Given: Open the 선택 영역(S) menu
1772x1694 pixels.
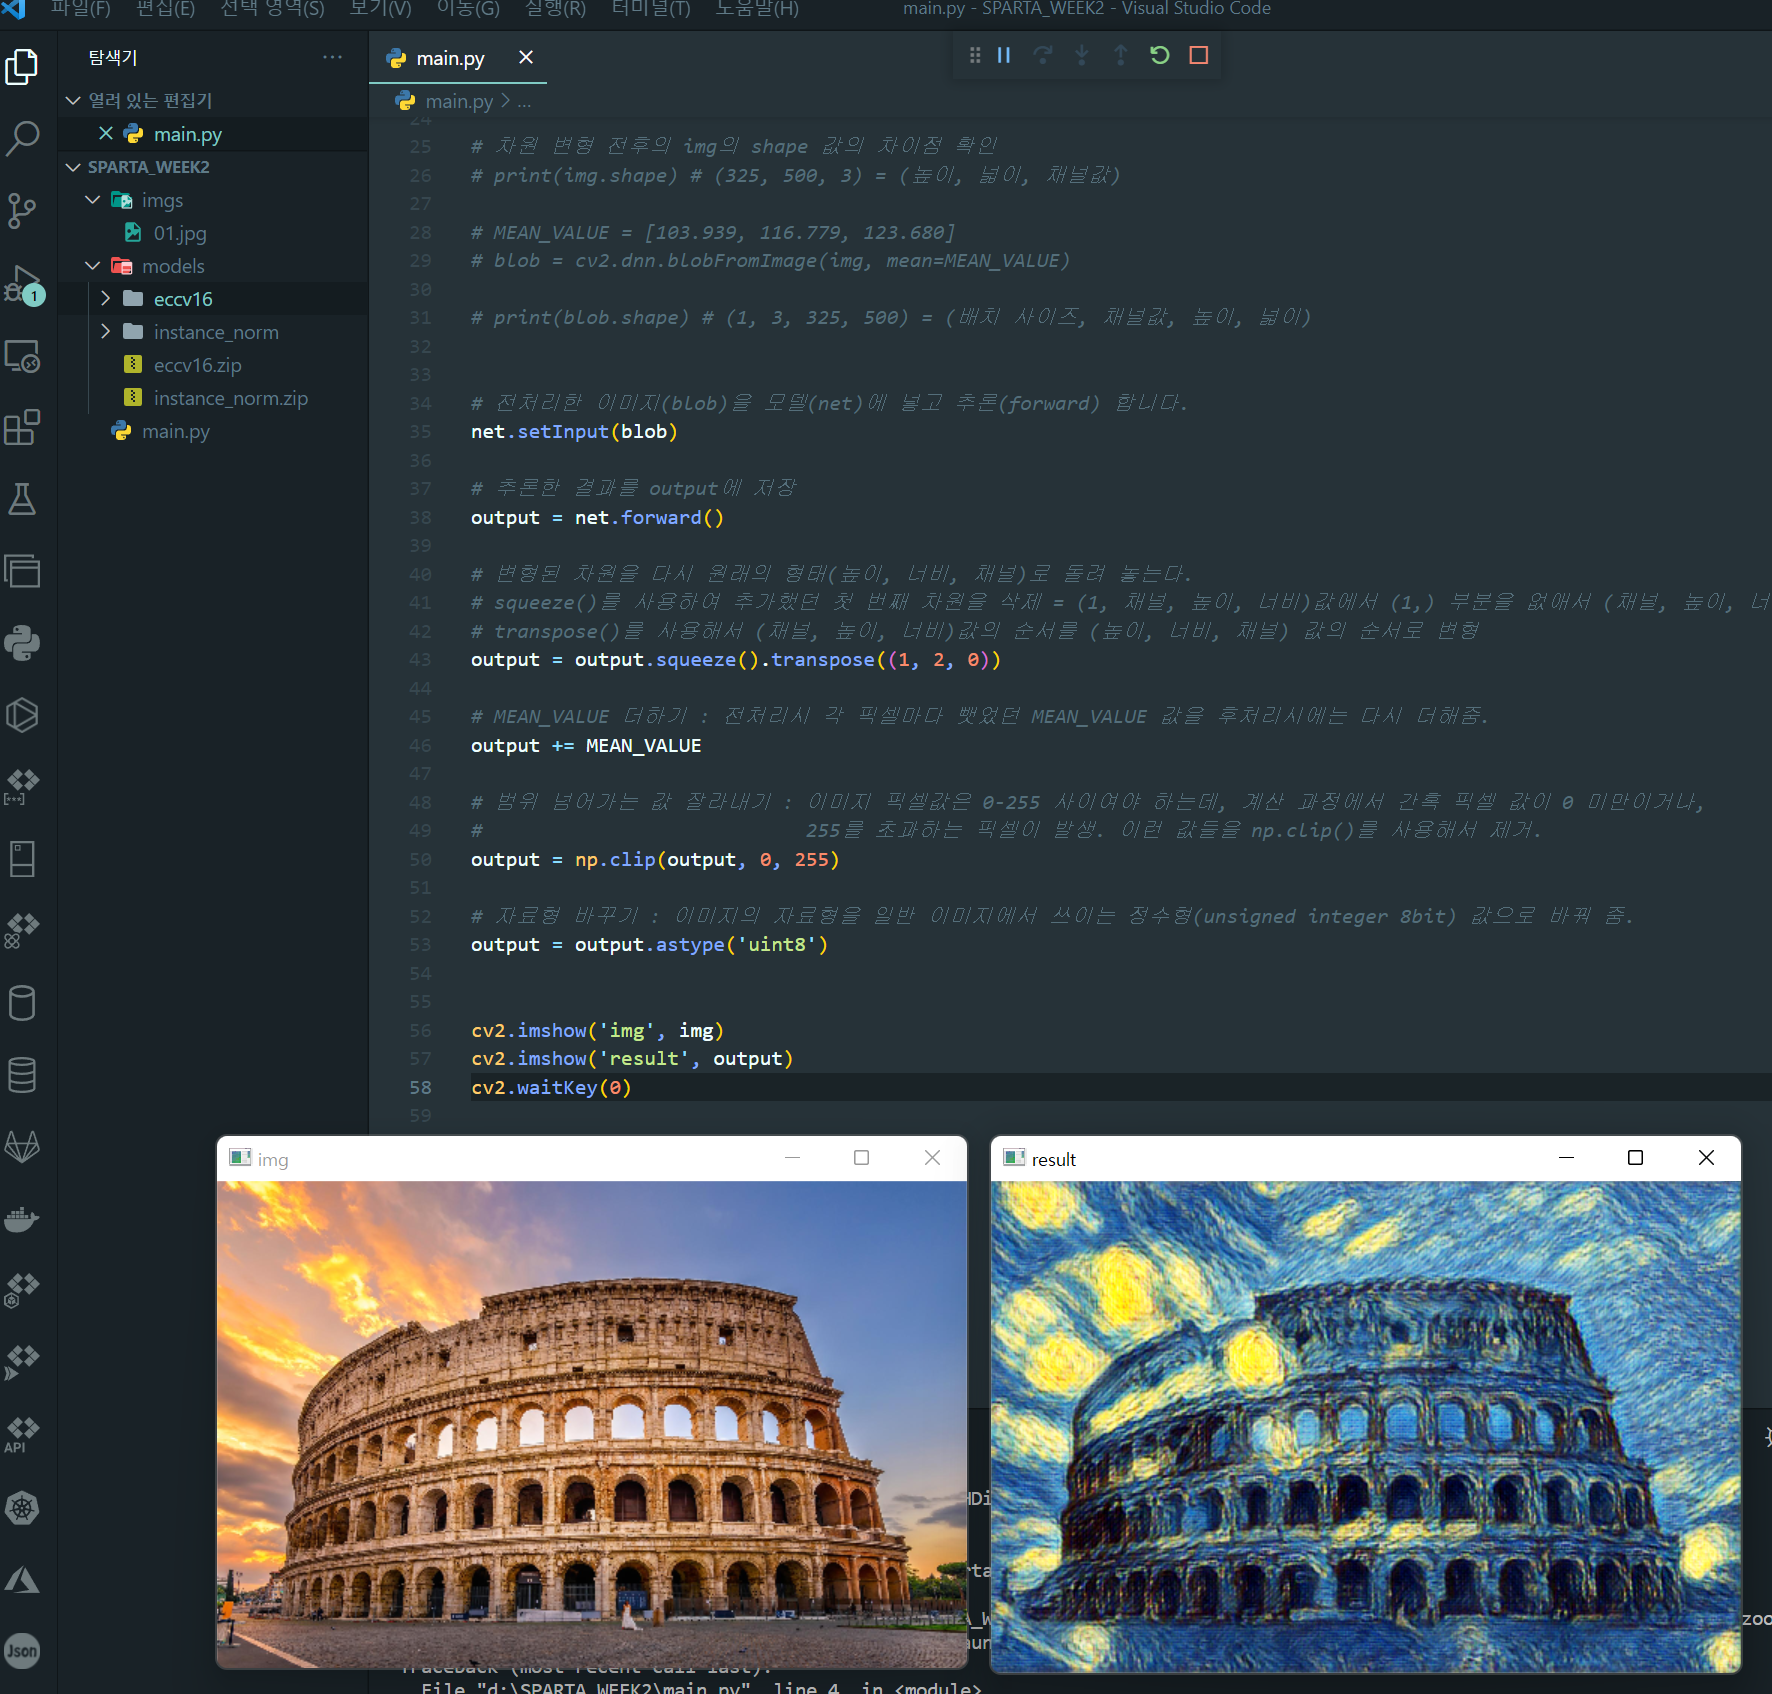Looking at the screenshot, I should coord(272,8).
